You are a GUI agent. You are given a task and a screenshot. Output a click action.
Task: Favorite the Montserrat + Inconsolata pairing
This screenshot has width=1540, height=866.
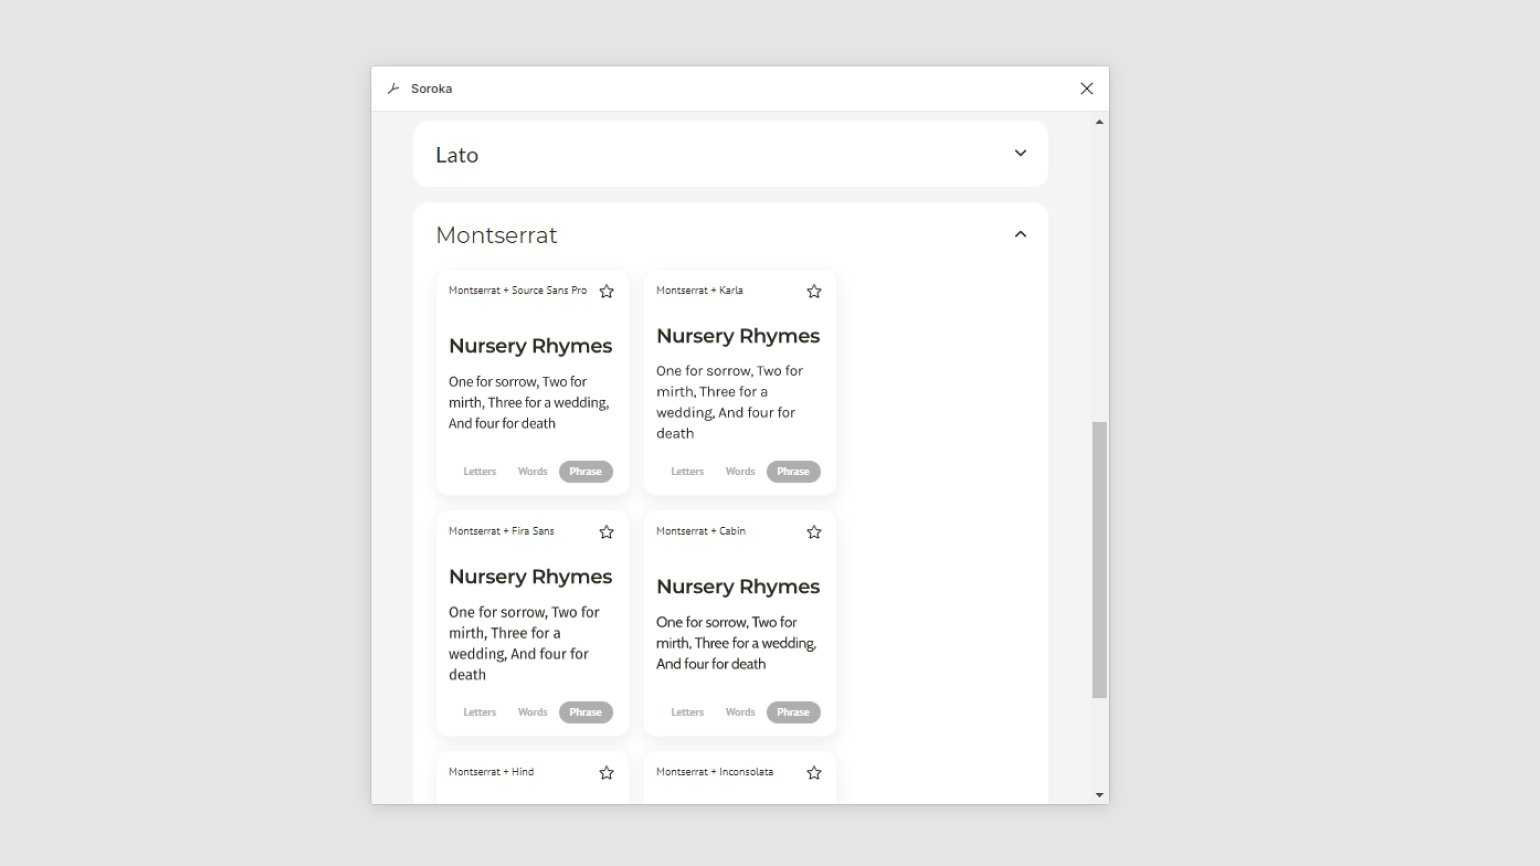pyautogui.click(x=814, y=773)
